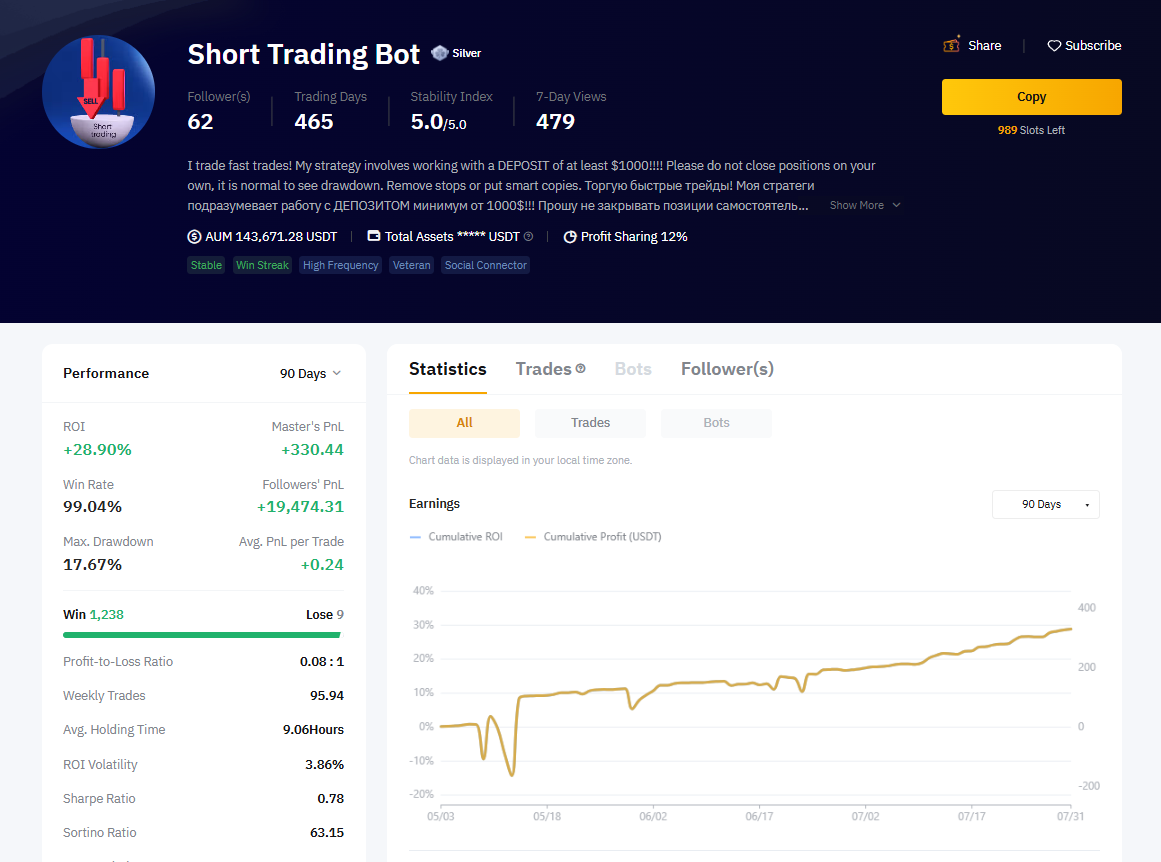
Task: Toggle Cumulative ROI legend series
Action: pos(456,537)
